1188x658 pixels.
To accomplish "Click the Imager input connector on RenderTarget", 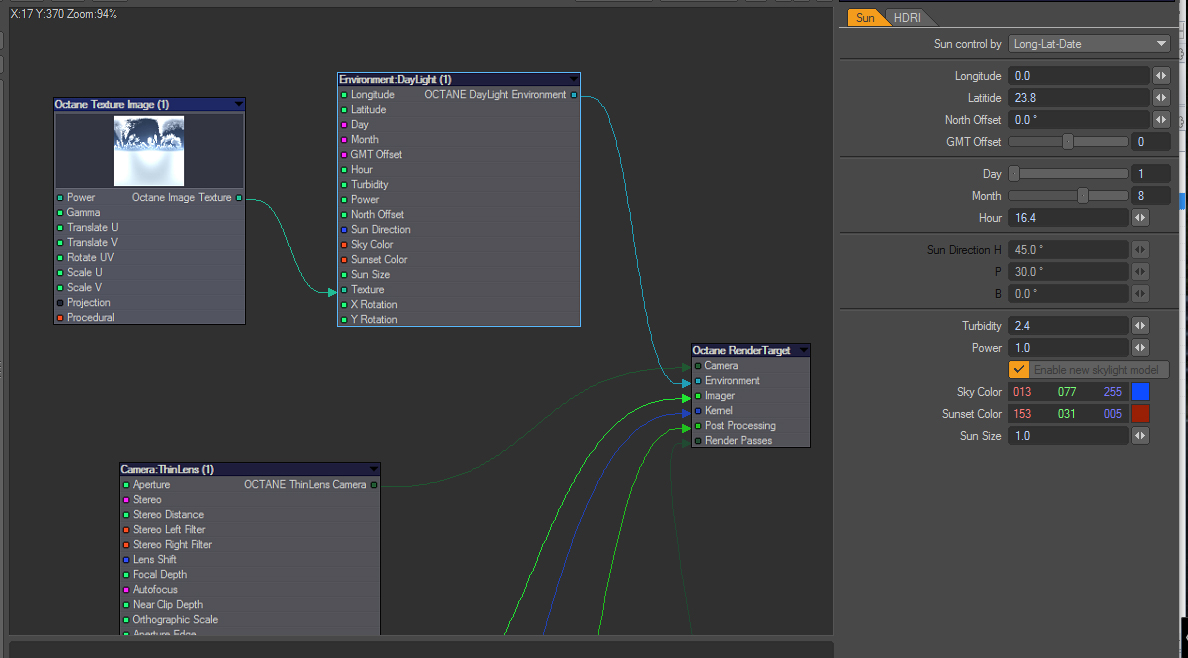I will (698, 396).
